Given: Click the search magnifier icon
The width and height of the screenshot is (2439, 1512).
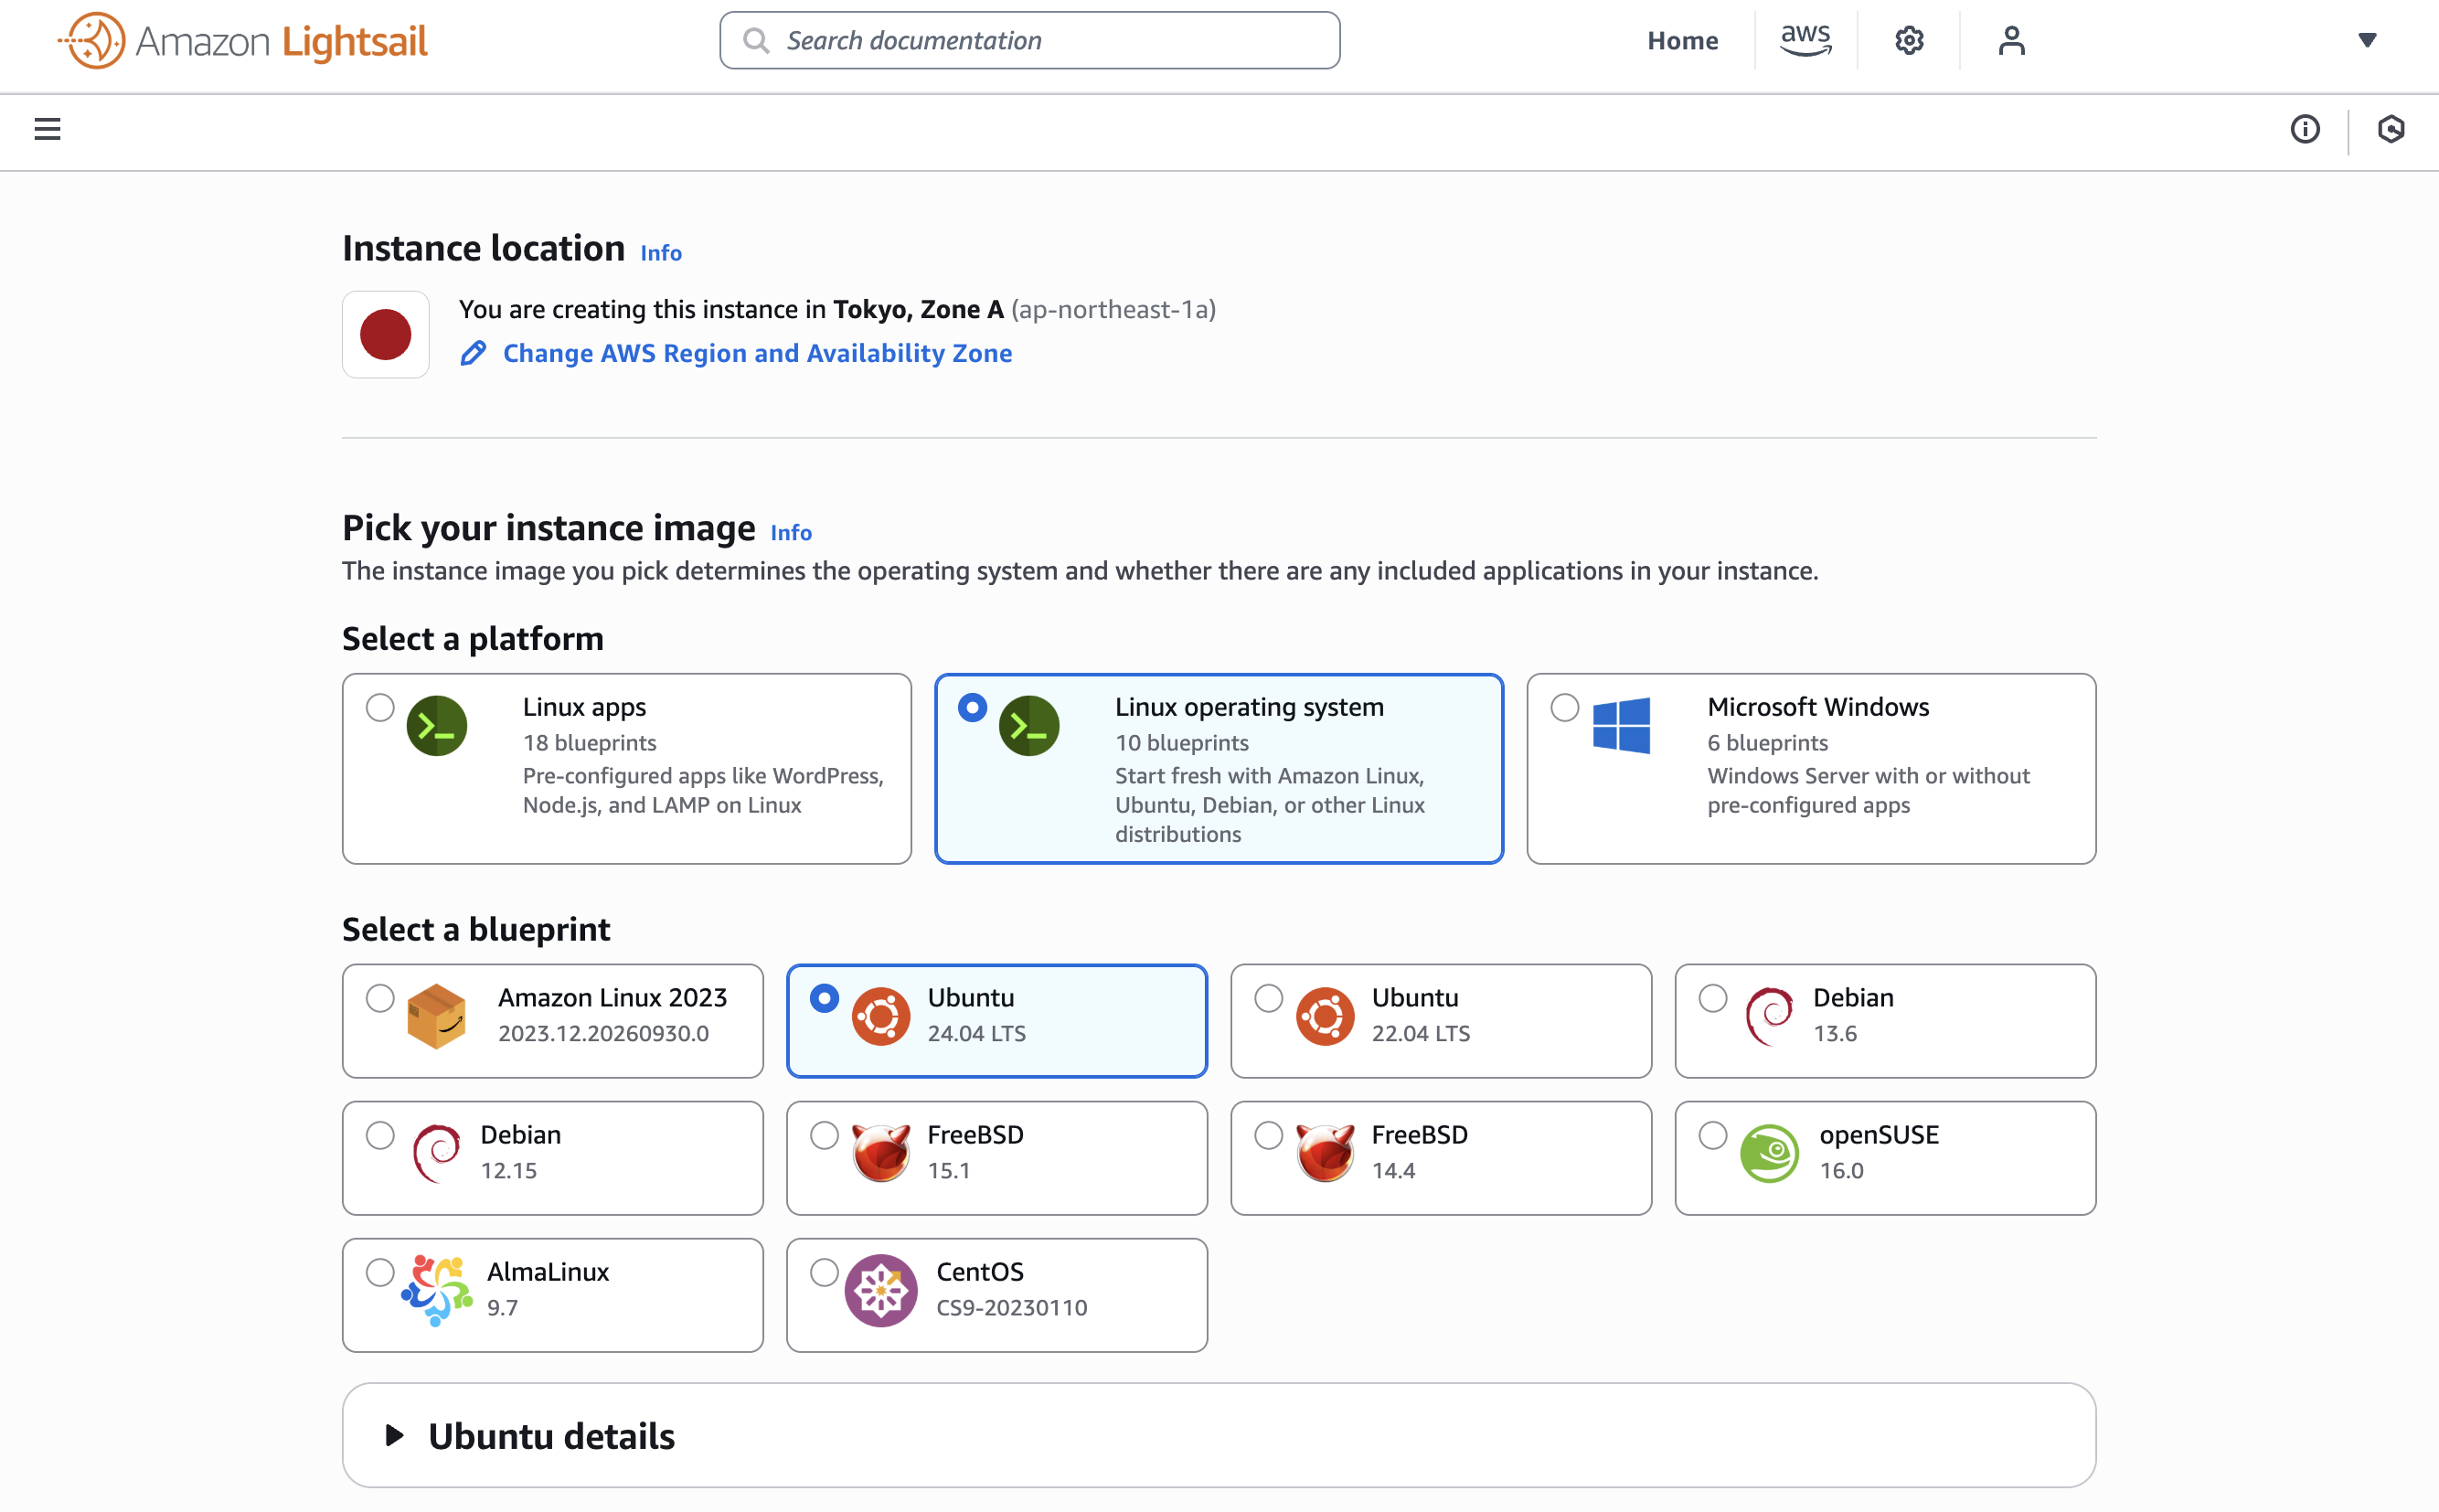Looking at the screenshot, I should pyautogui.click(x=757, y=41).
